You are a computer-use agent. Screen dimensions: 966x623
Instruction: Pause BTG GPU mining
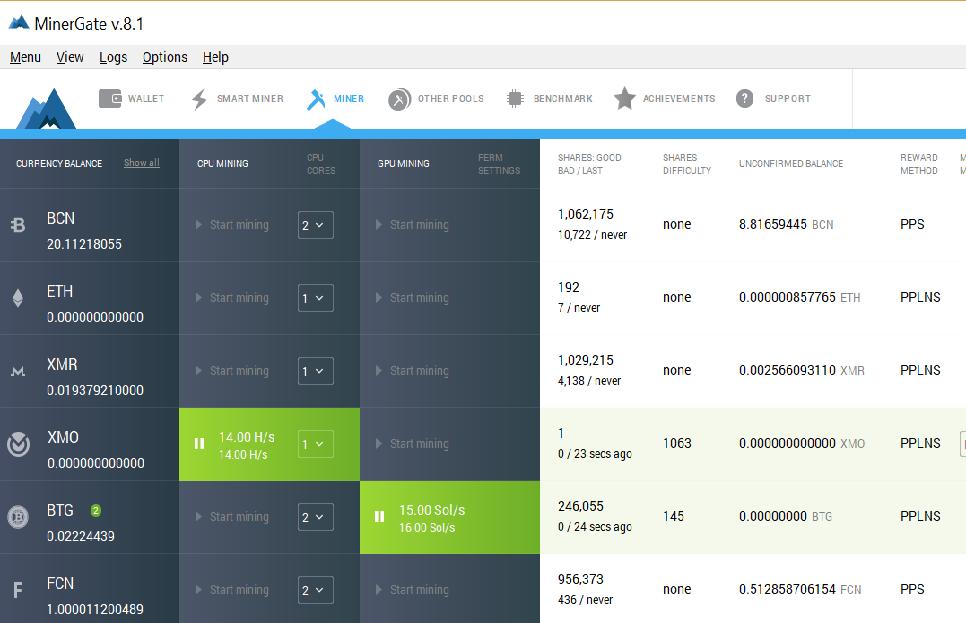point(379,517)
